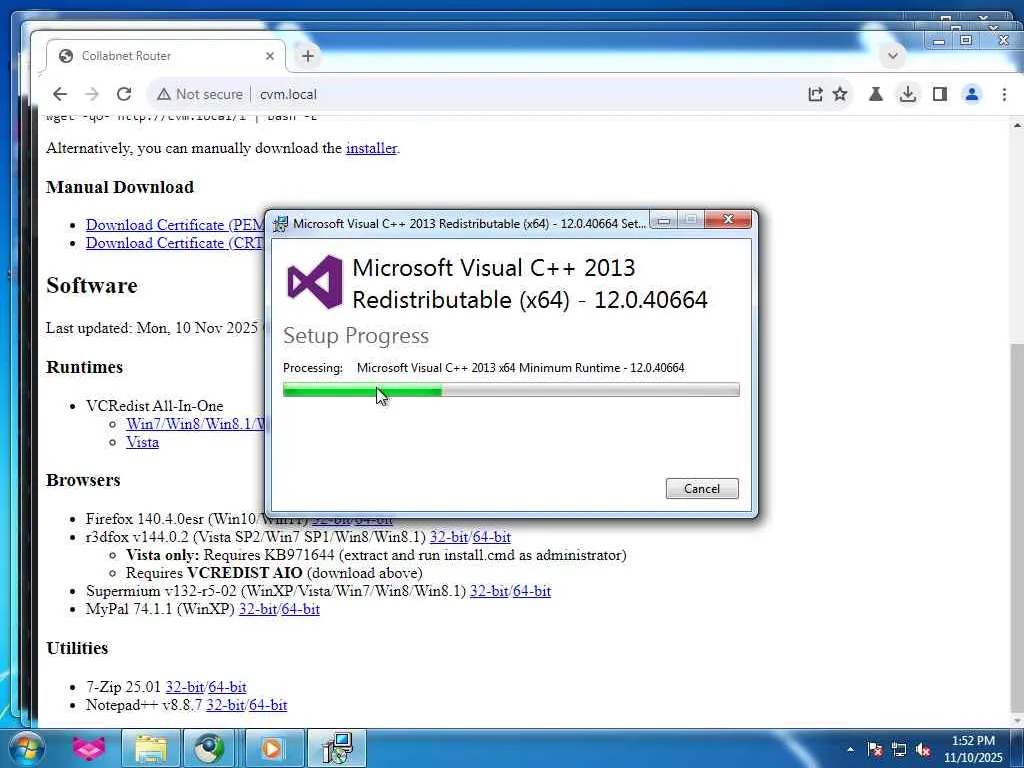This screenshot has height=768, width=1024.
Task: Click the "Processing:" runtime status text
Action: [x=483, y=368]
